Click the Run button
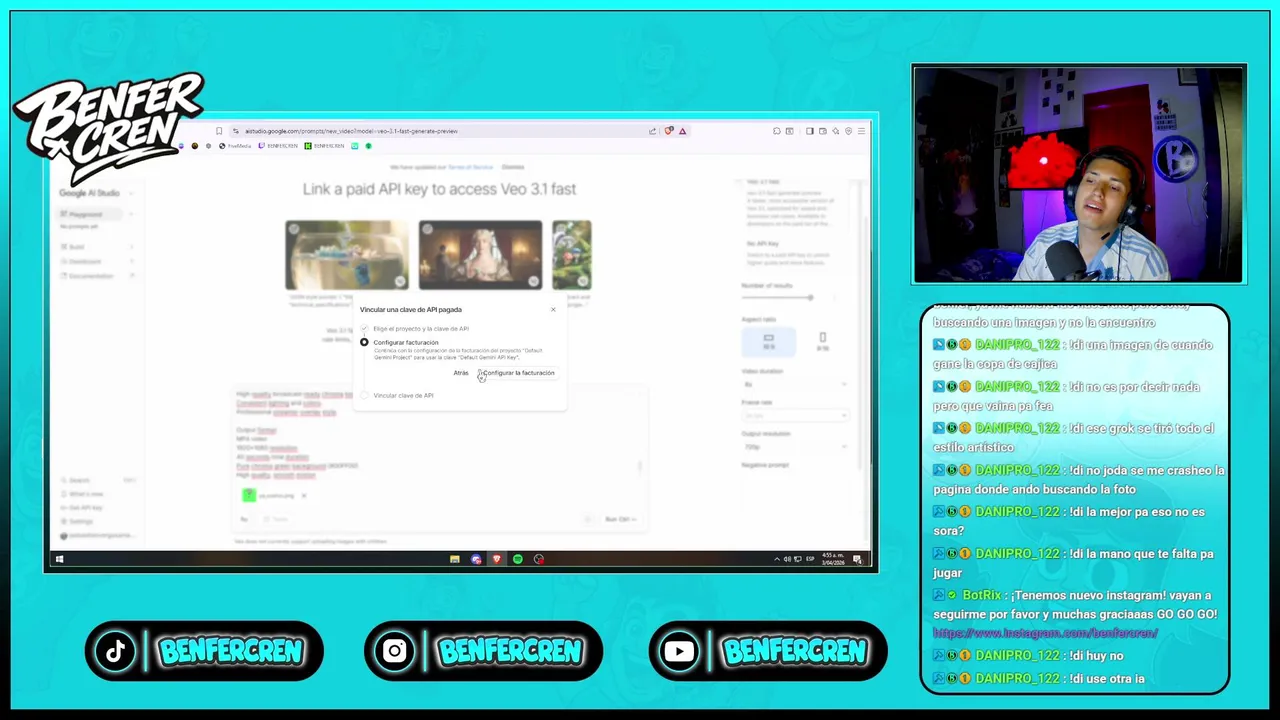The width and height of the screenshot is (1280, 720). pos(620,519)
